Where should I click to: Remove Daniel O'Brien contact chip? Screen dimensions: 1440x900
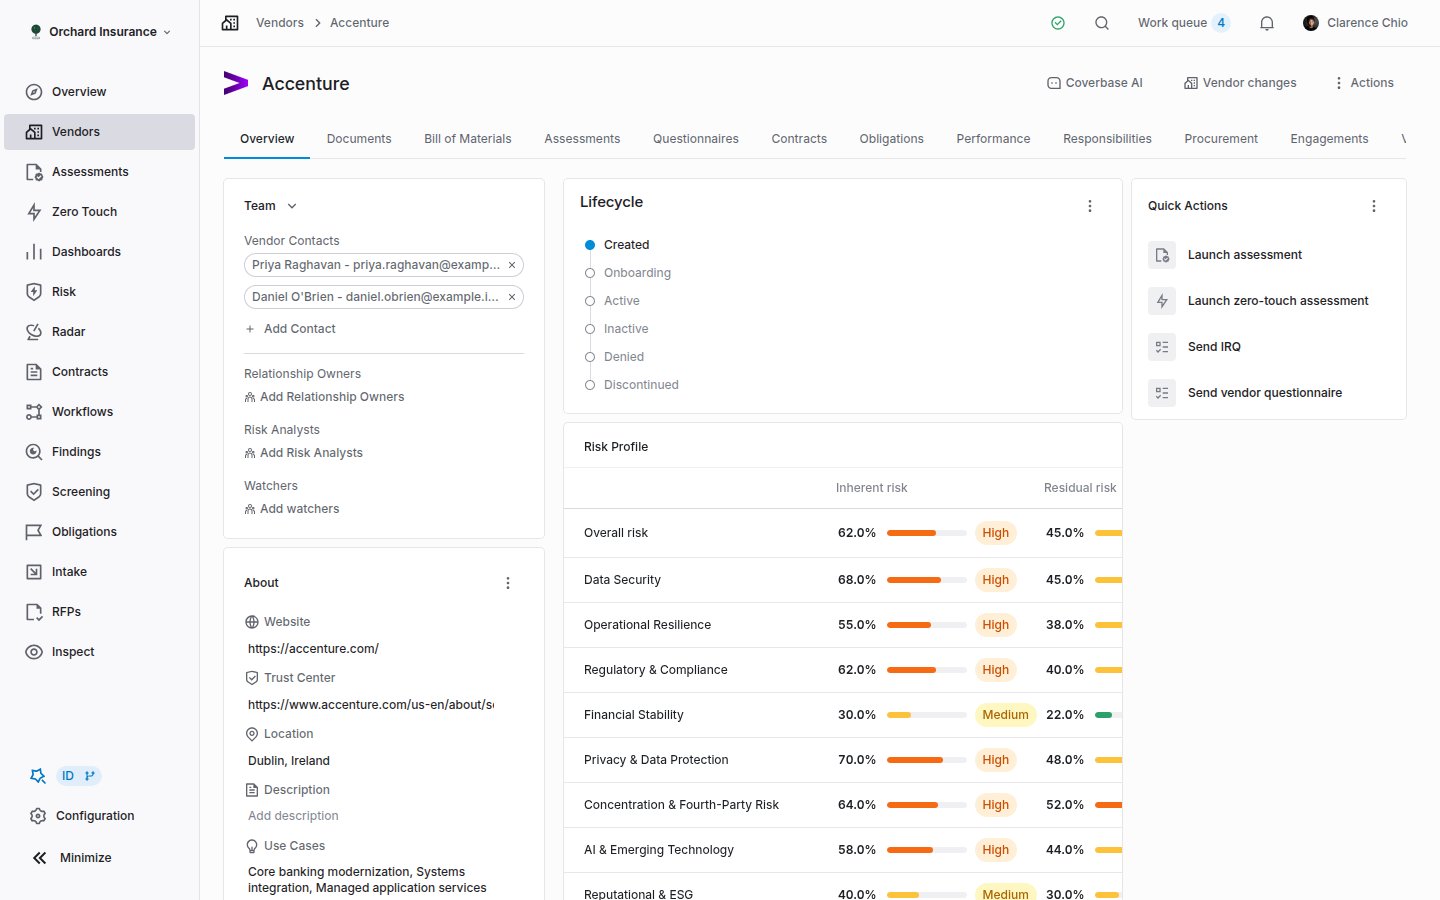[x=512, y=297]
